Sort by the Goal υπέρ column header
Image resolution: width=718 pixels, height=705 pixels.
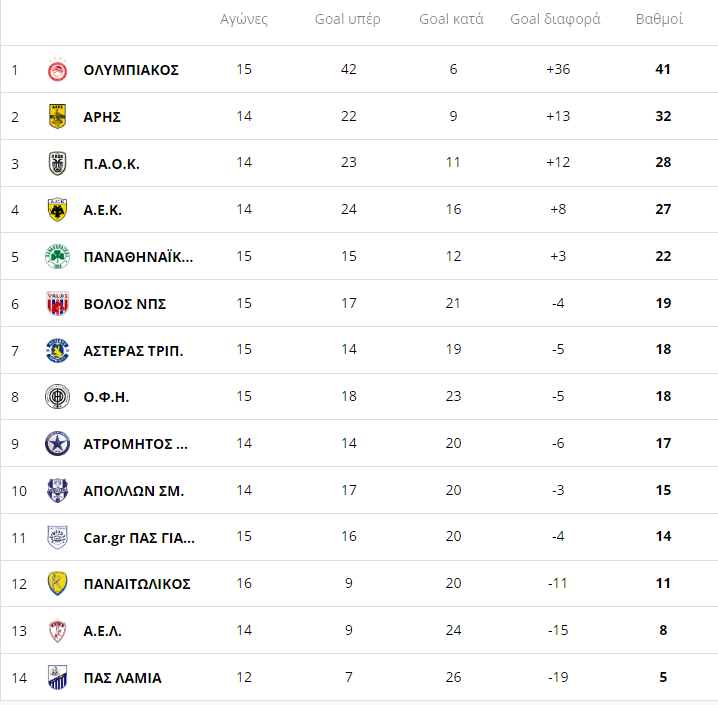(x=348, y=19)
